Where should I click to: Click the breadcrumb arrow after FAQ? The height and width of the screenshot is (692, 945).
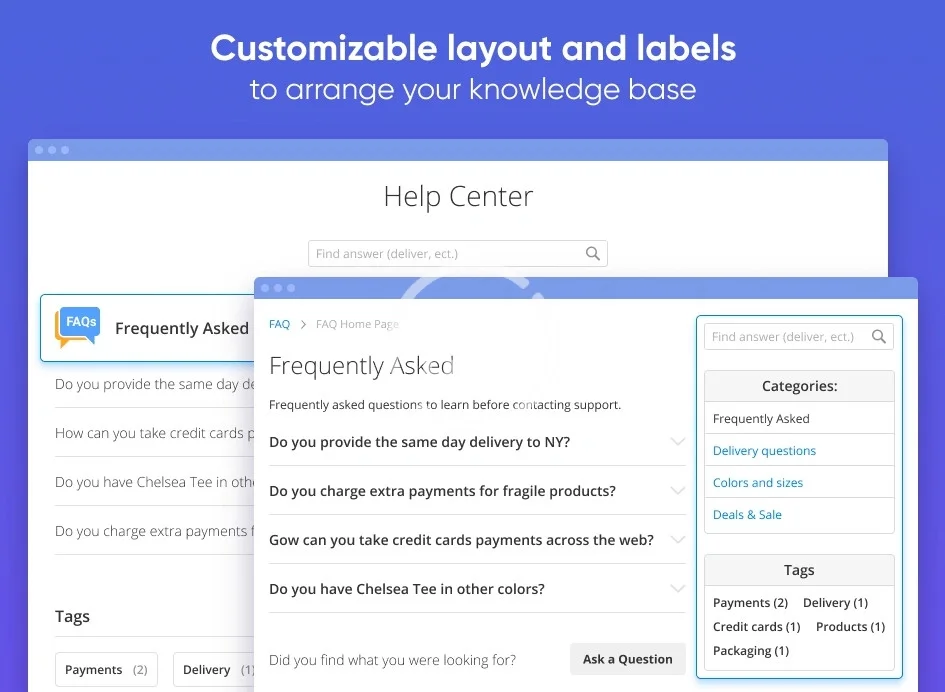303,325
